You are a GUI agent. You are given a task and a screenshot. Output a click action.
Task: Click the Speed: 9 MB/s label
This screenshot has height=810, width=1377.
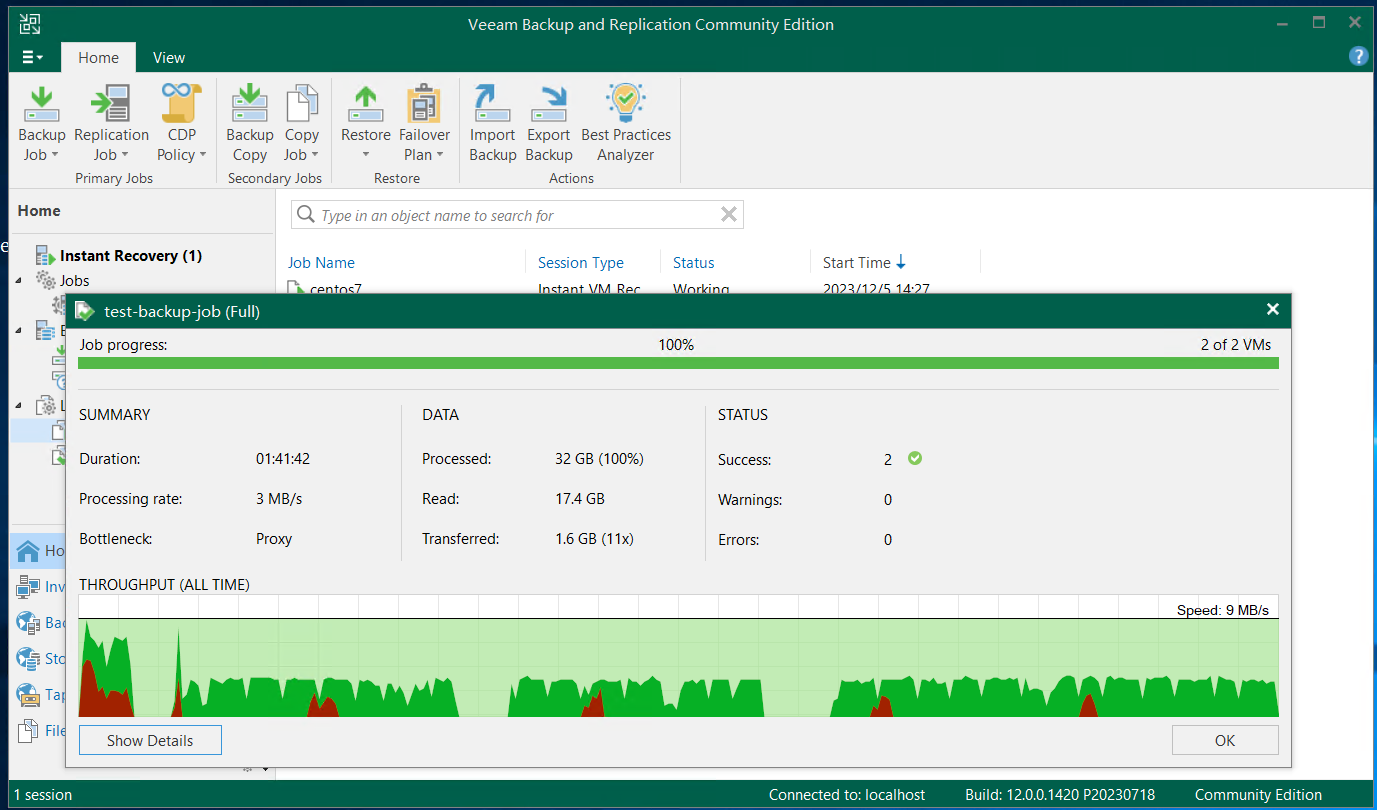click(x=1223, y=610)
